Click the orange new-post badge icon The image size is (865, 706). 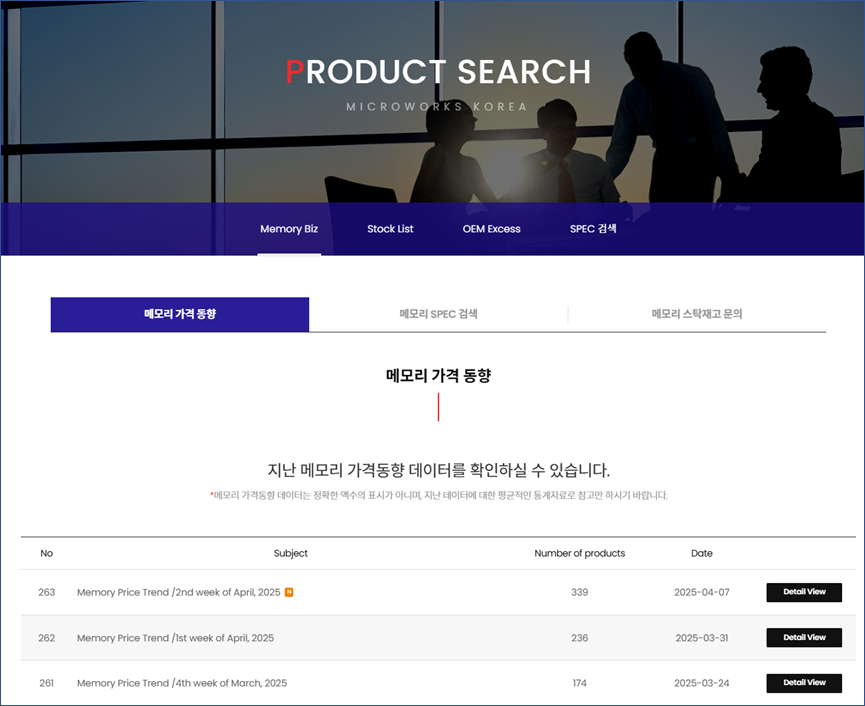[289, 592]
